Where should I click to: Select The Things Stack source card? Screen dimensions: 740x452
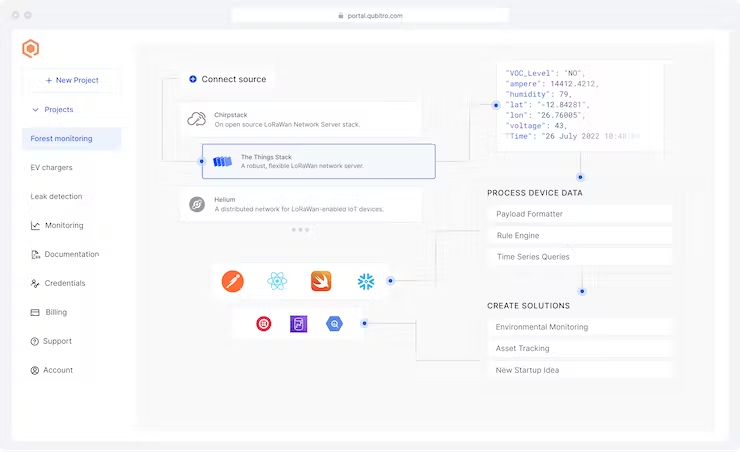click(319, 161)
